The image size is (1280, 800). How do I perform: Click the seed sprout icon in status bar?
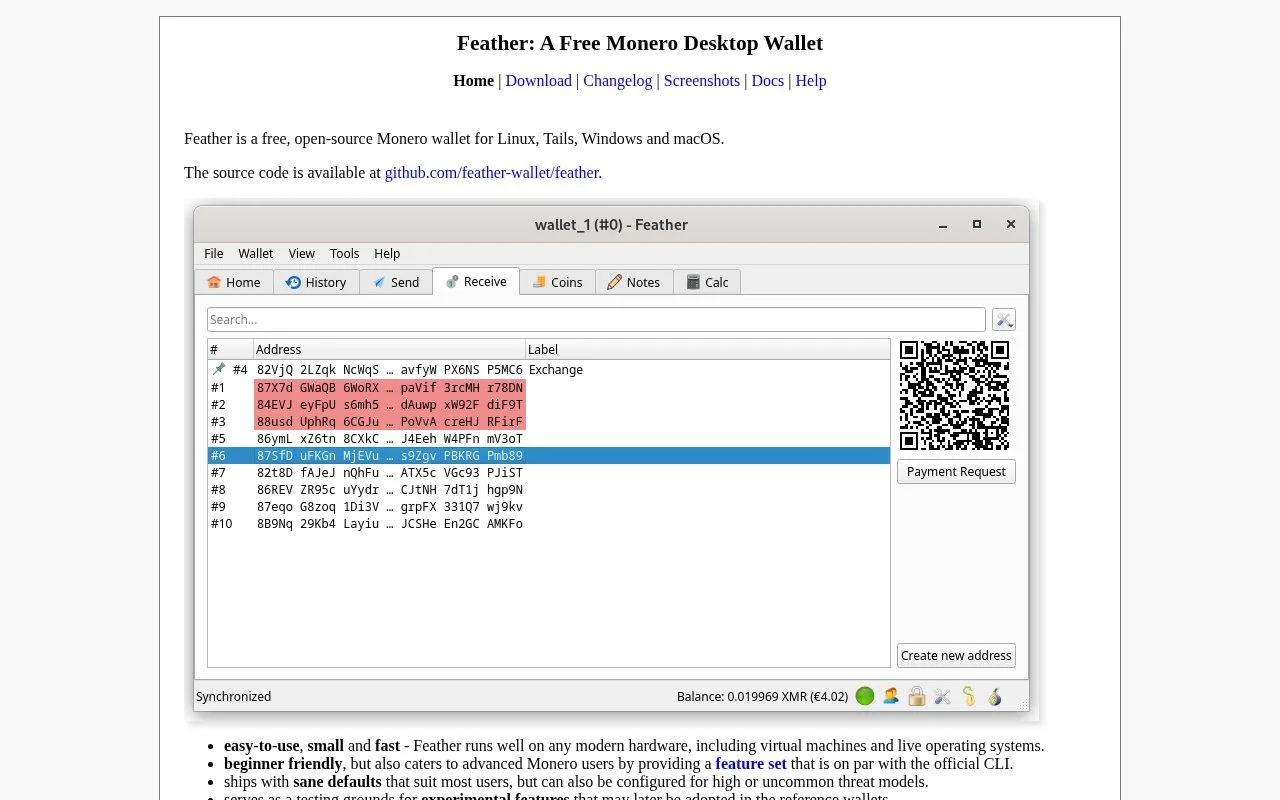[969, 696]
